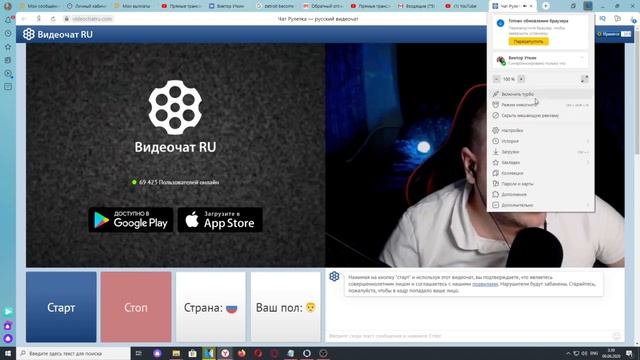Switch to the Личный кабинет tab
640x360 pixels.
pyautogui.click(x=87, y=6)
